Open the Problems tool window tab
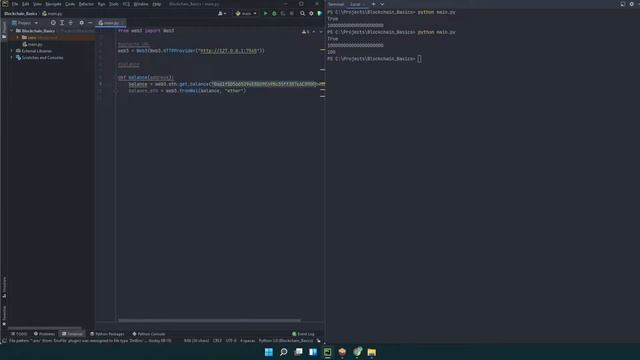This screenshot has width=640, height=360. pos(44,334)
